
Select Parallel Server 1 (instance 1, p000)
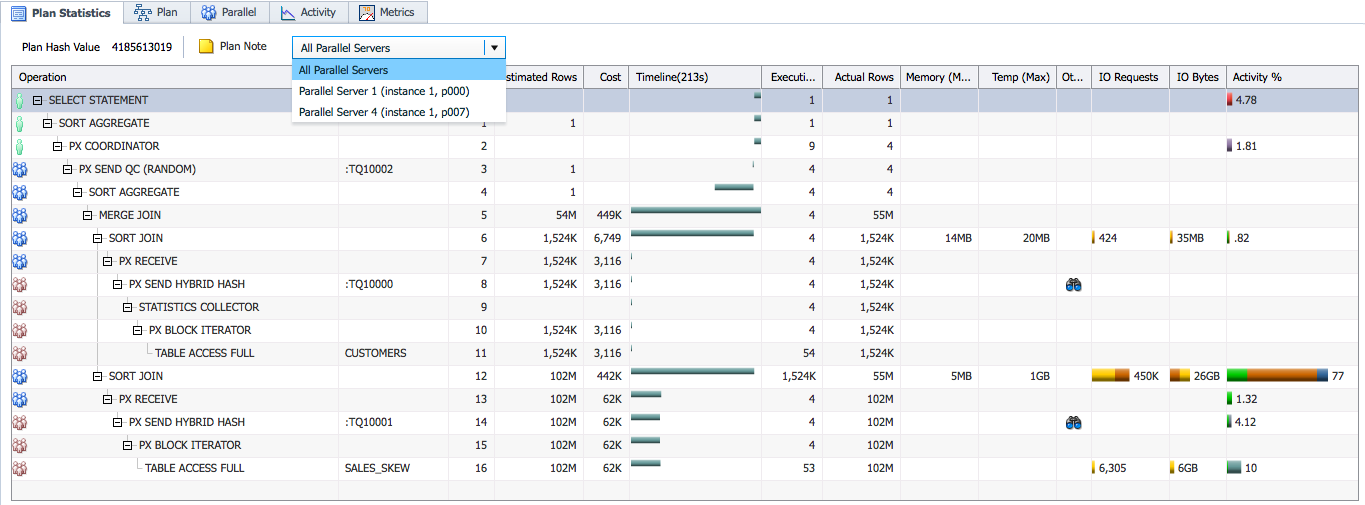(384, 91)
